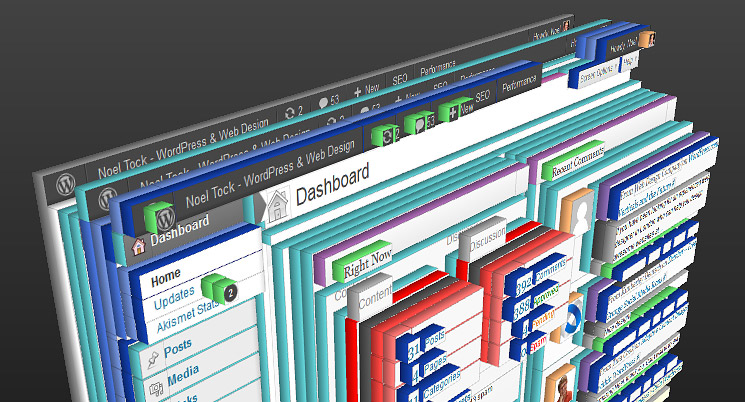Open the green Updates refresh icon in front toolbar
The width and height of the screenshot is (745, 402).
tap(383, 135)
